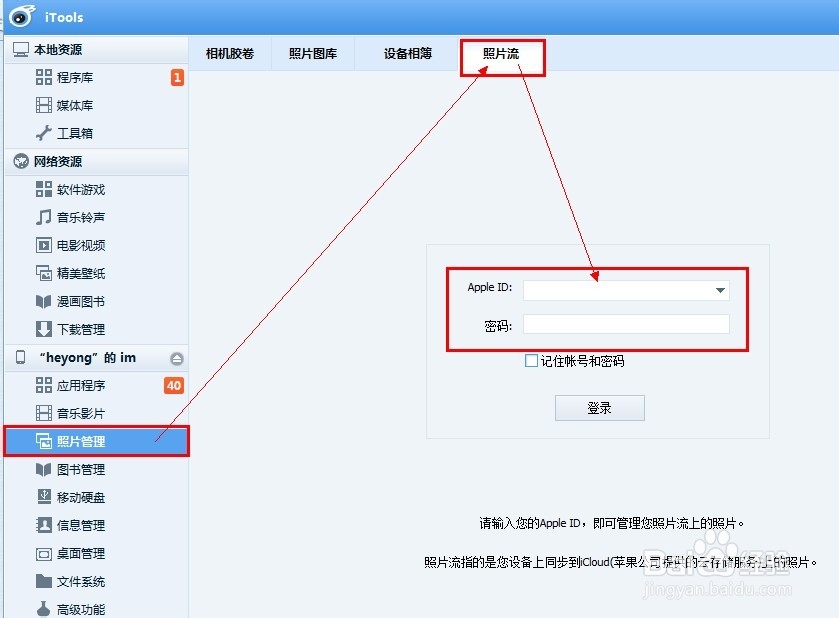Select the "heyong" 的 im device header
The image size is (839, 618).
[x=96, y=358]
